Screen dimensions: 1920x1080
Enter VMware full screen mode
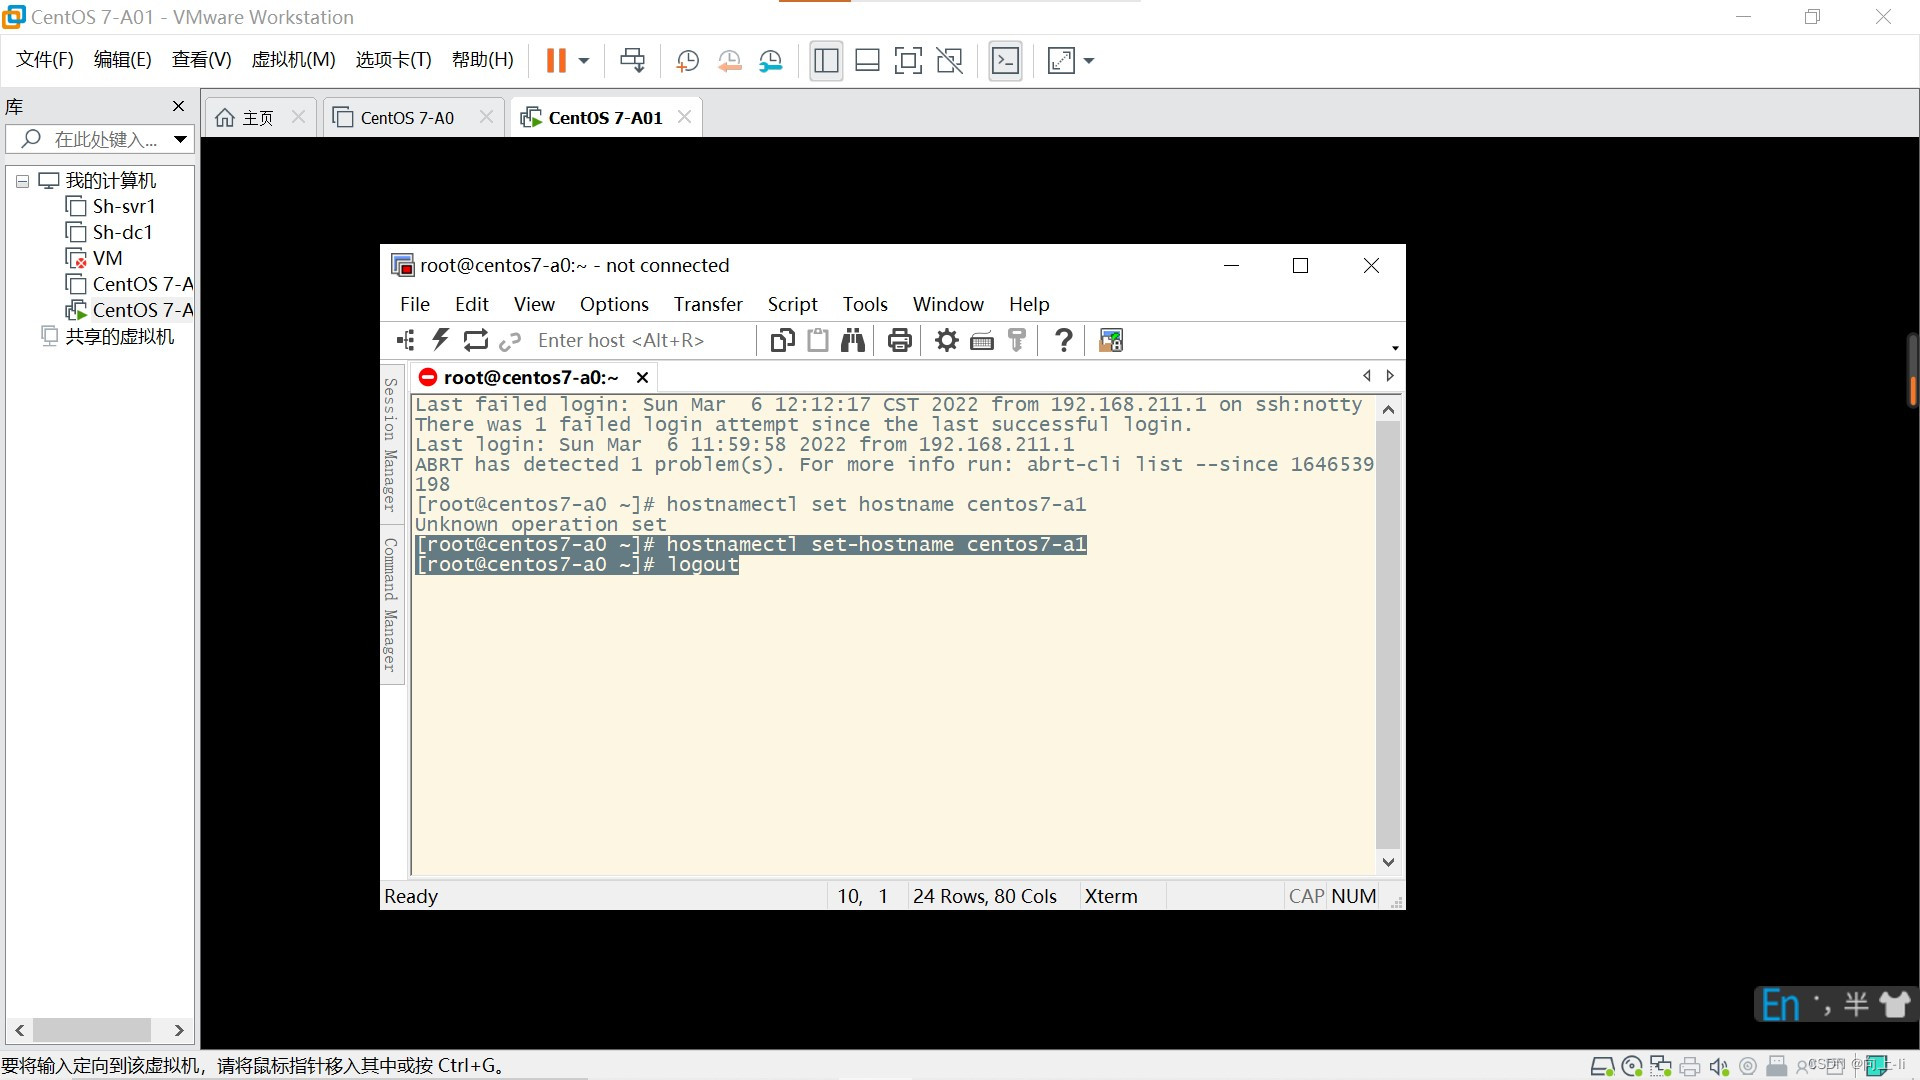[907, 61]
